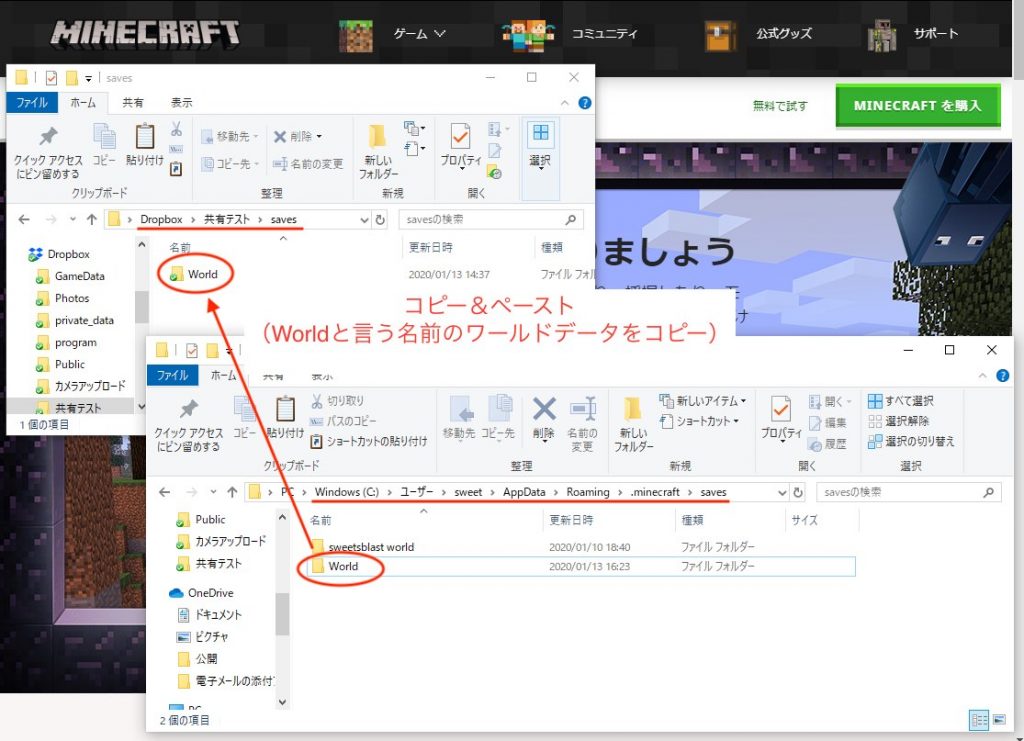Open Delete (削除) dropdown in back window
Image resolution: width=1024 pixels, height=741 pixels.
coord(319,136)
